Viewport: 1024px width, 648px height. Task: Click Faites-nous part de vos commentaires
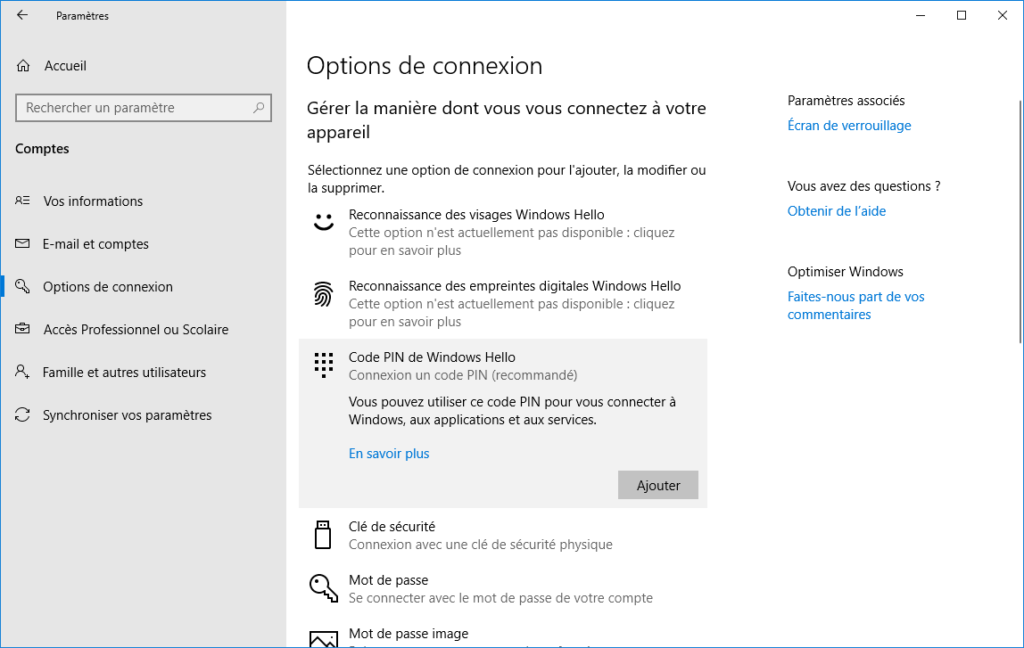pyautogui.click(x=856, y=305)
